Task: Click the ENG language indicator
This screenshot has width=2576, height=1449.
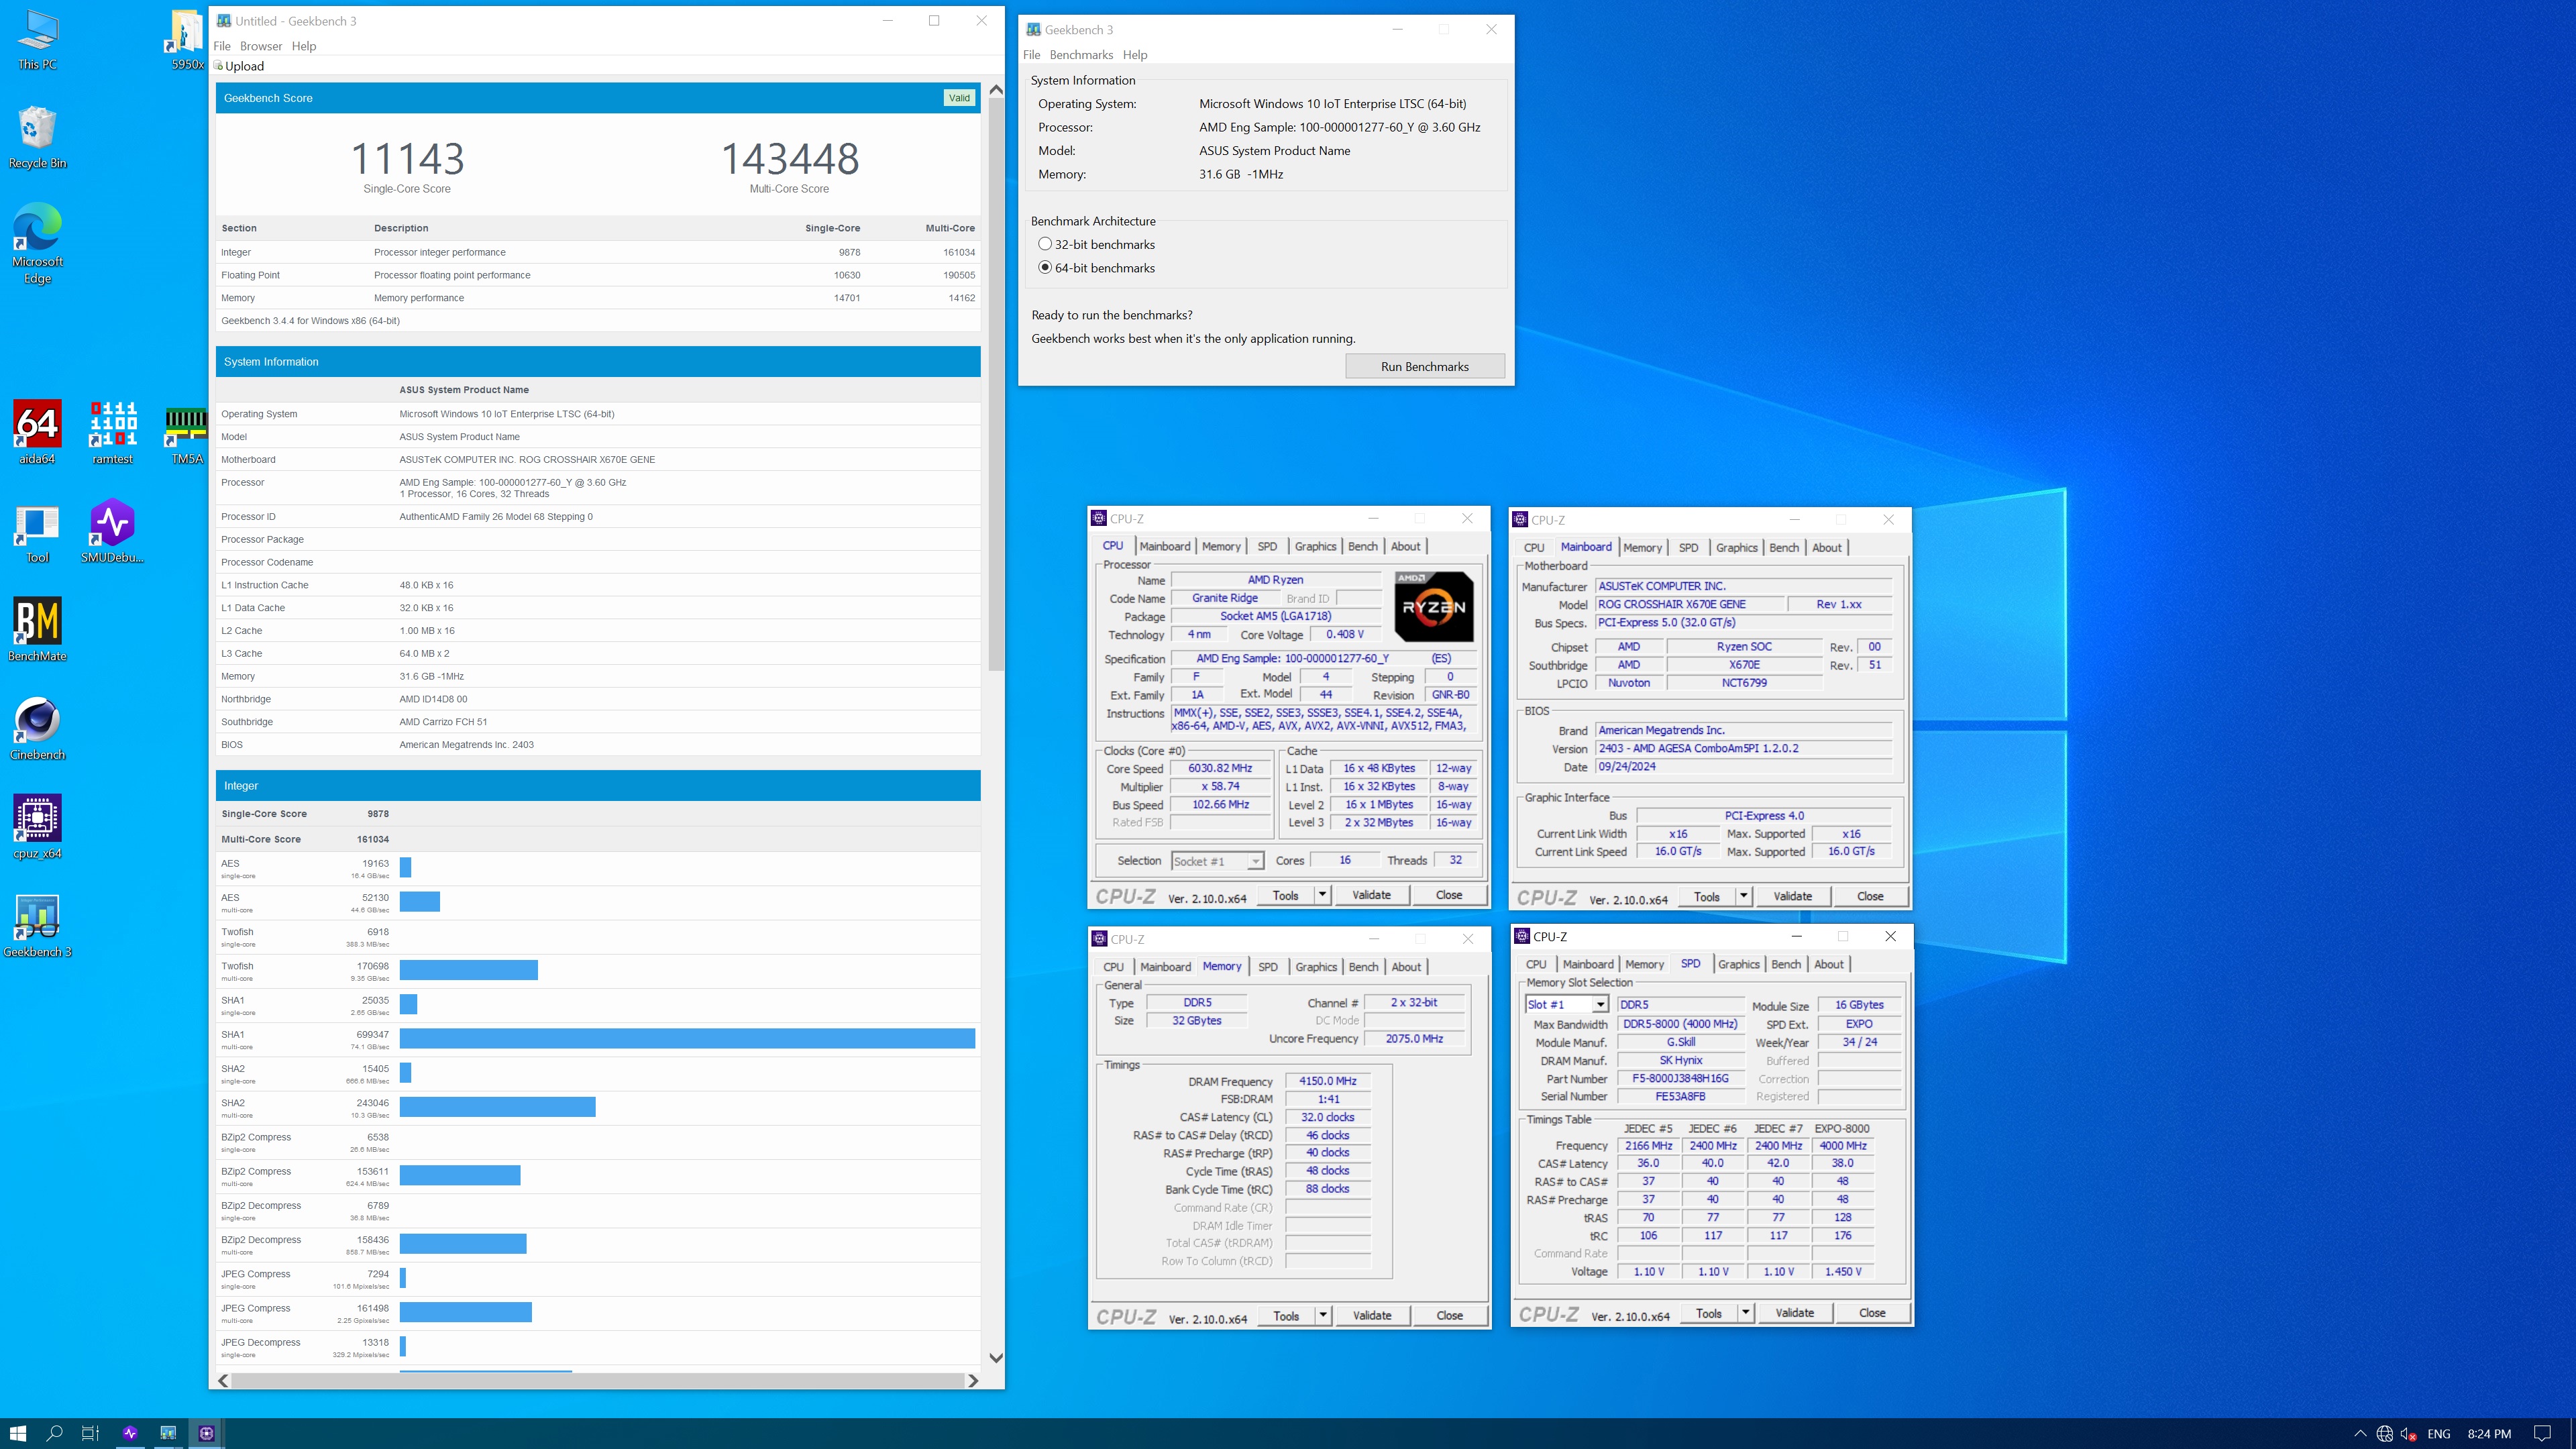Action: pos(2439,1433)
